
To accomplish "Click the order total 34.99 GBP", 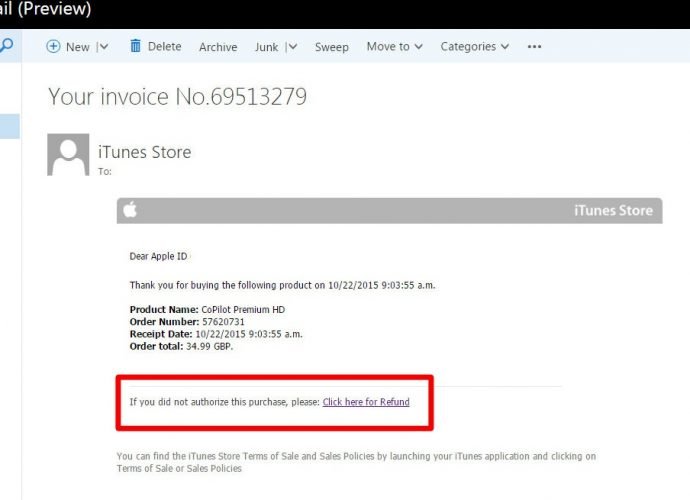I will 209,346.
